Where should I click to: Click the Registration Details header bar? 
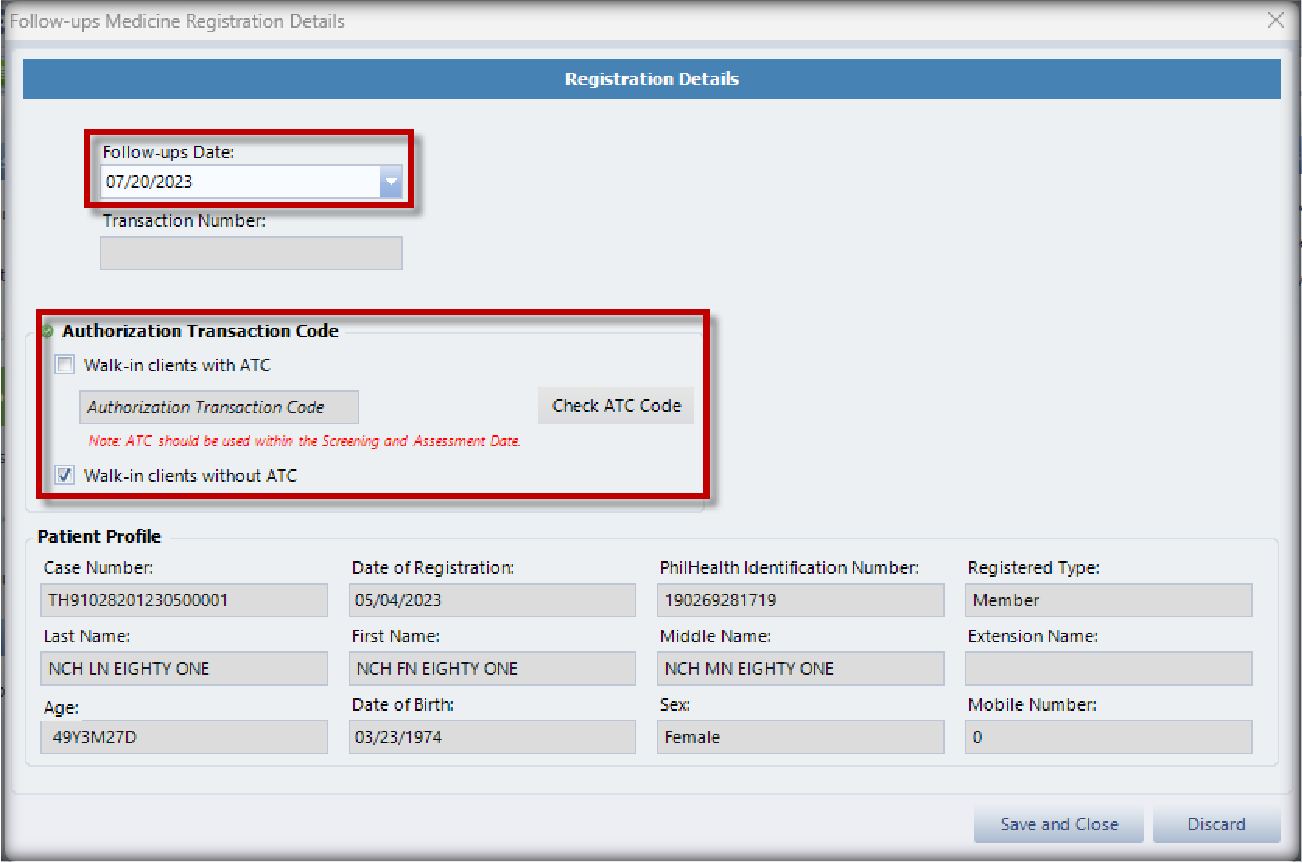click(651, 79)
